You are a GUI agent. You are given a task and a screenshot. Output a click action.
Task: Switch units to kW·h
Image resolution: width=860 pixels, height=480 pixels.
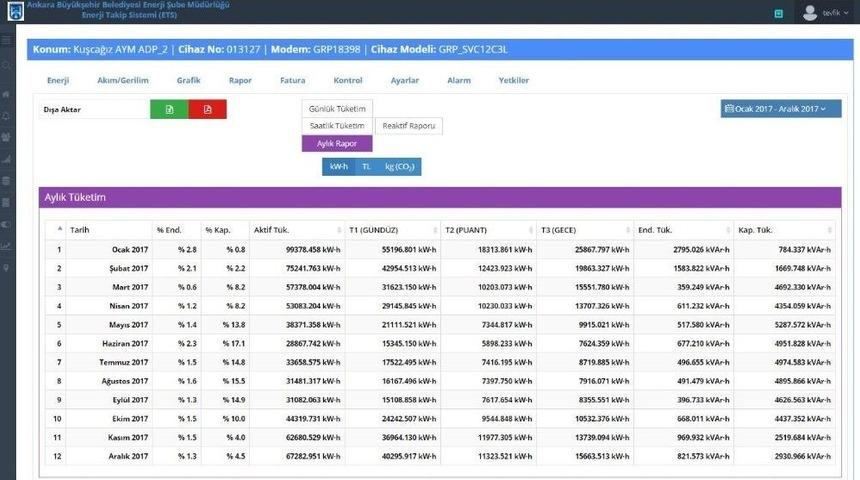(x=338, y=167)
